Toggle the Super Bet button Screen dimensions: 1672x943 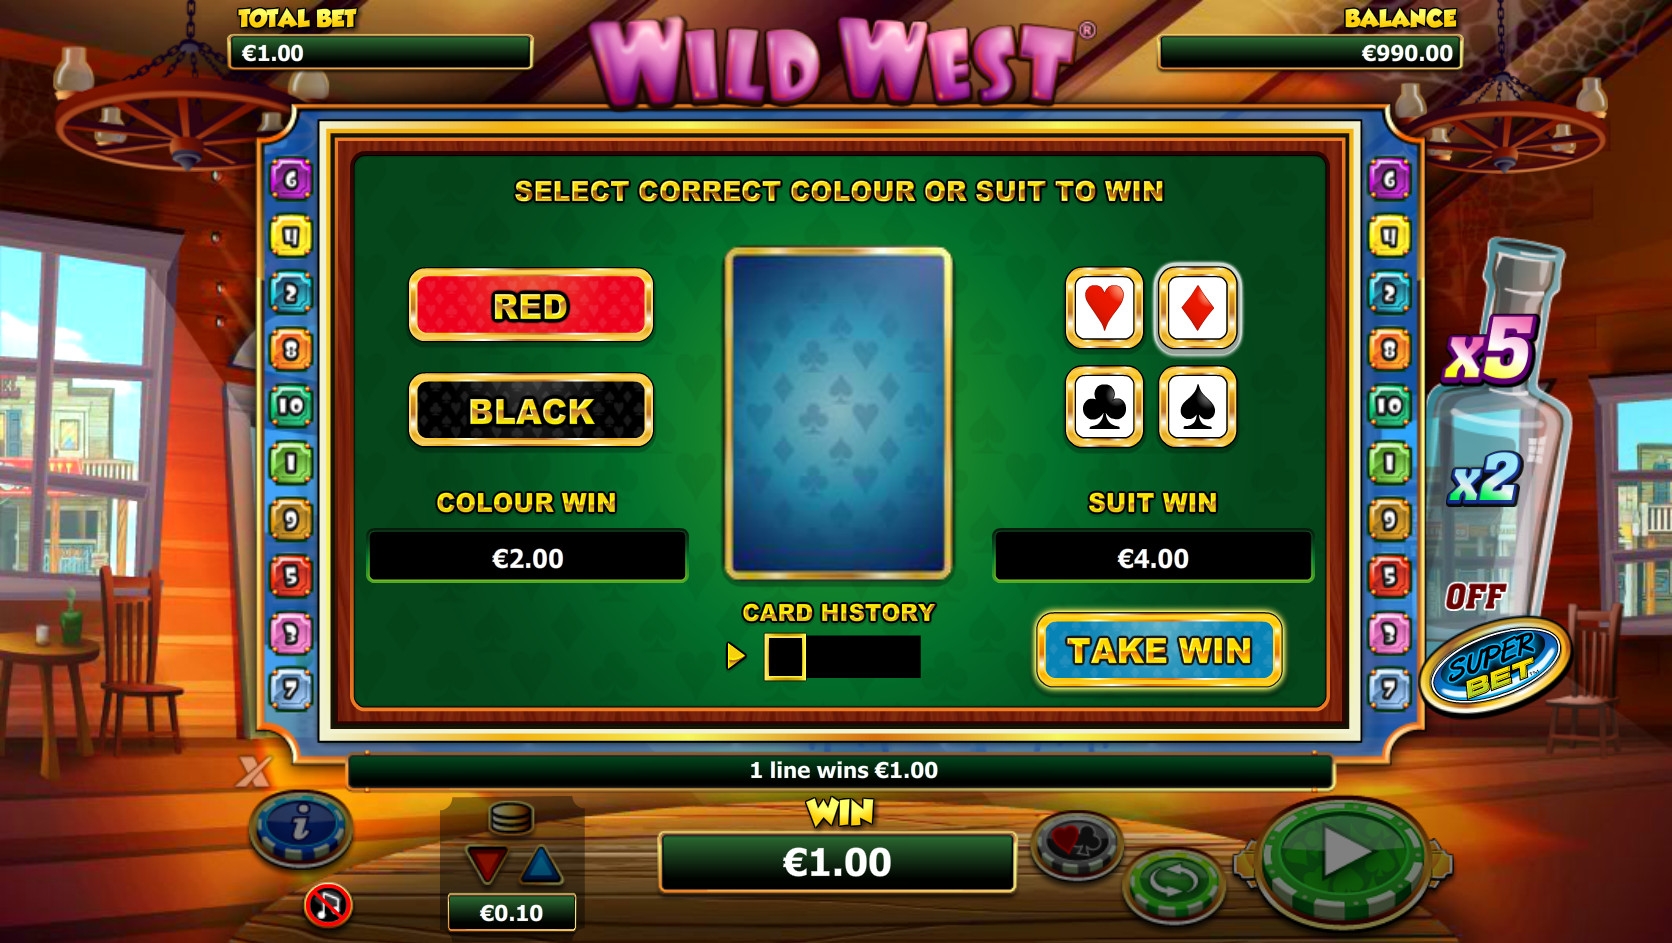[1496, 663]
